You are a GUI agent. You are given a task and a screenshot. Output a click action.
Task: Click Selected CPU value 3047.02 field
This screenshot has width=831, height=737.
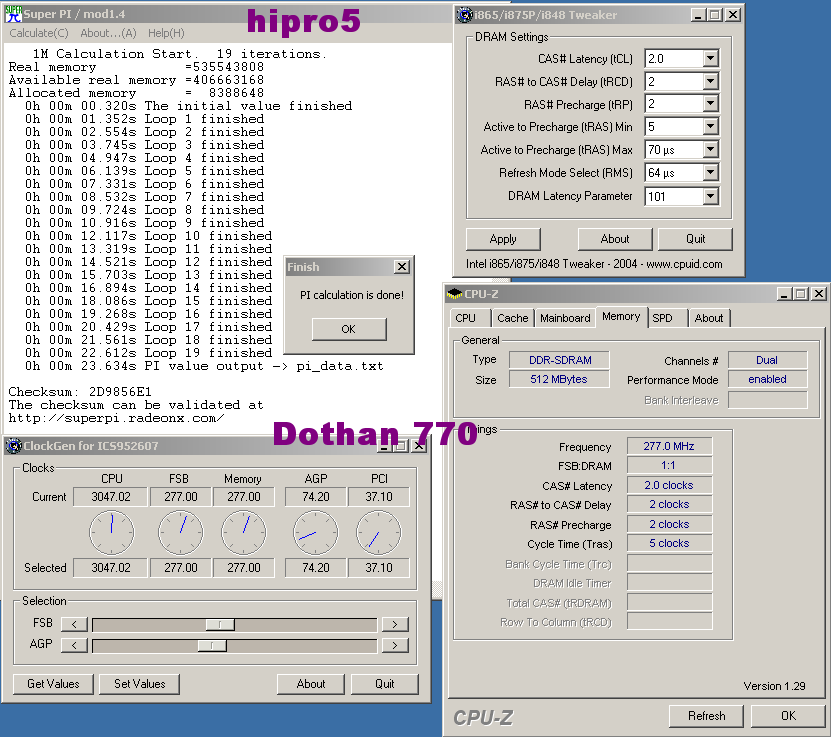[111, 568]
